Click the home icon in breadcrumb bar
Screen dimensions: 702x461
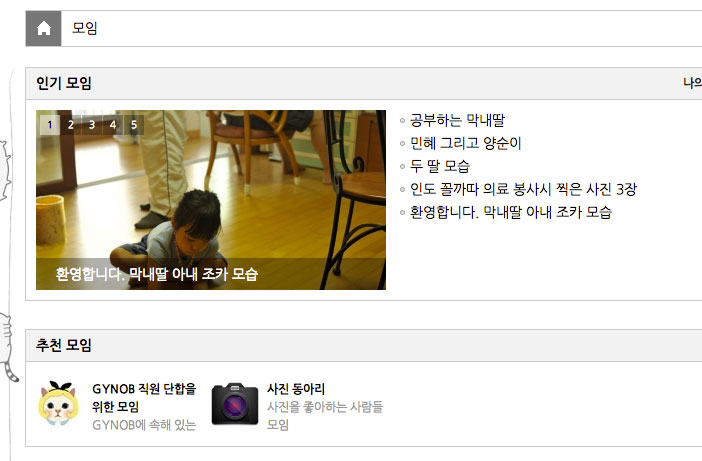click(43, 29)
